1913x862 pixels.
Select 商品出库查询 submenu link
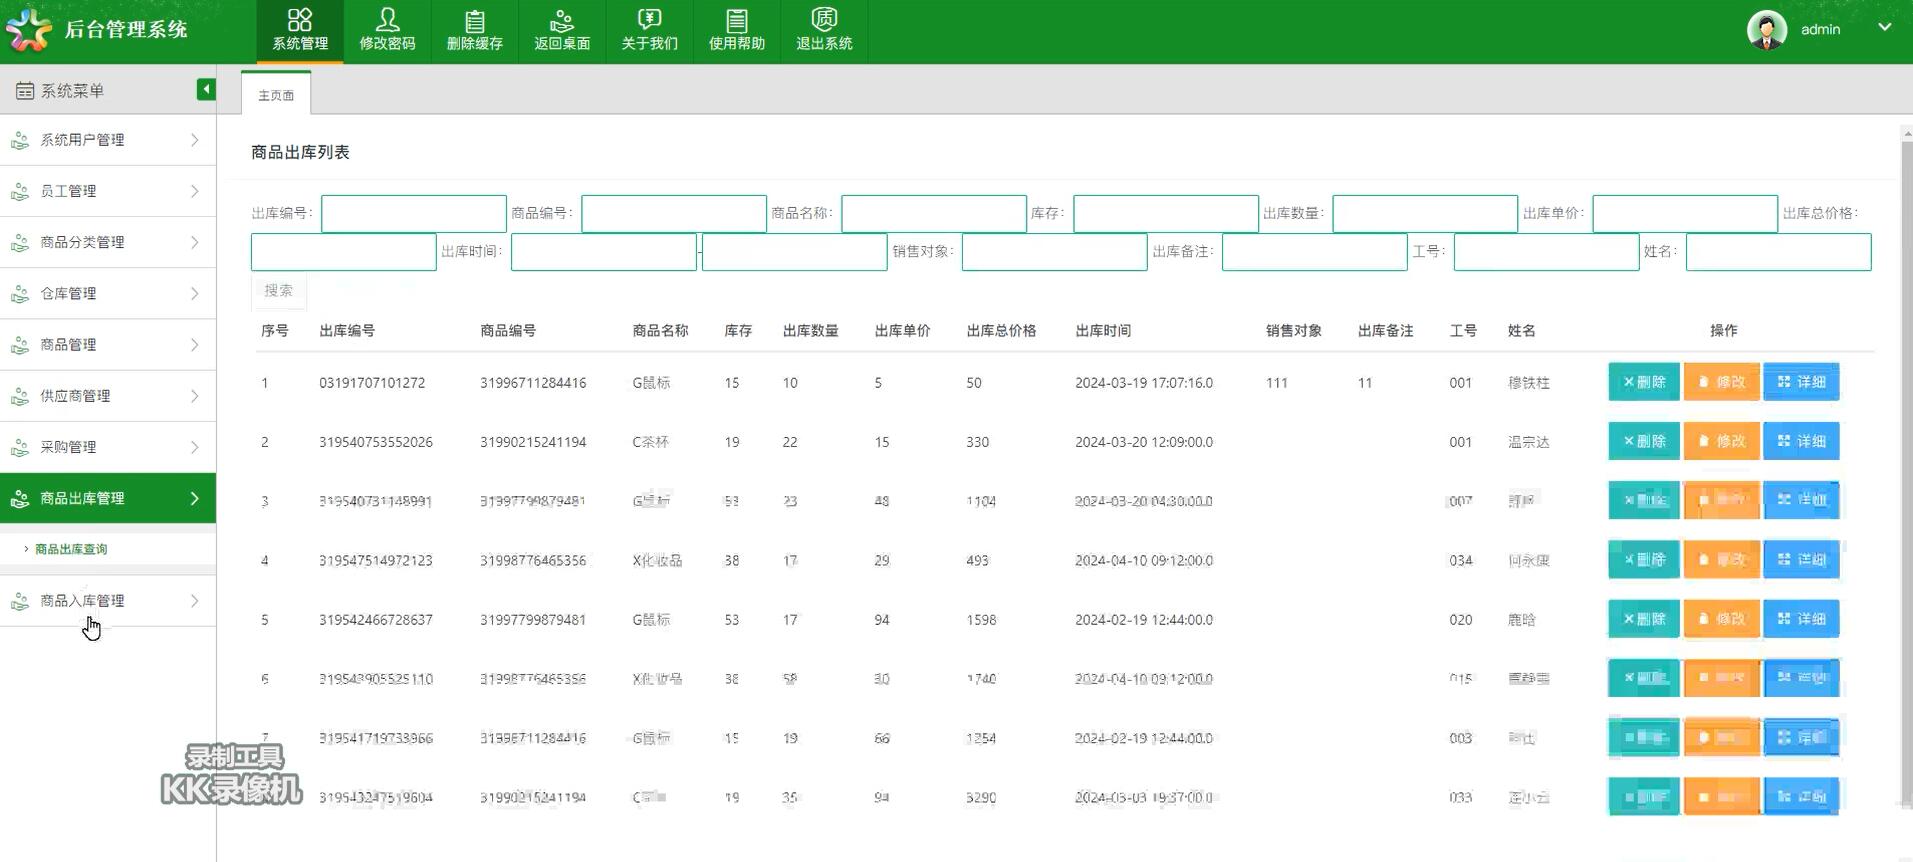tap(71, 549)
